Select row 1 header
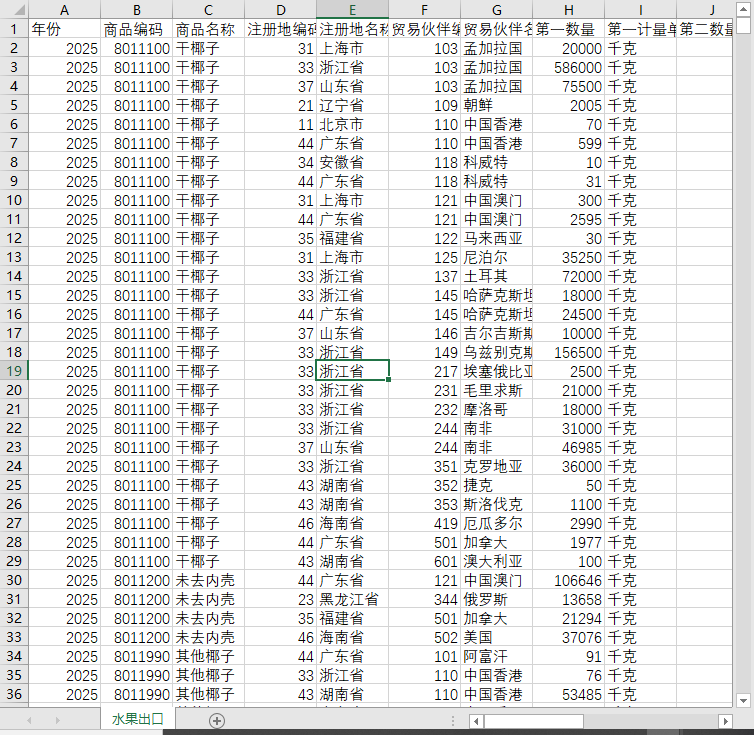The height and width of the screenshot is (735, 754). (x=14, y=29)
